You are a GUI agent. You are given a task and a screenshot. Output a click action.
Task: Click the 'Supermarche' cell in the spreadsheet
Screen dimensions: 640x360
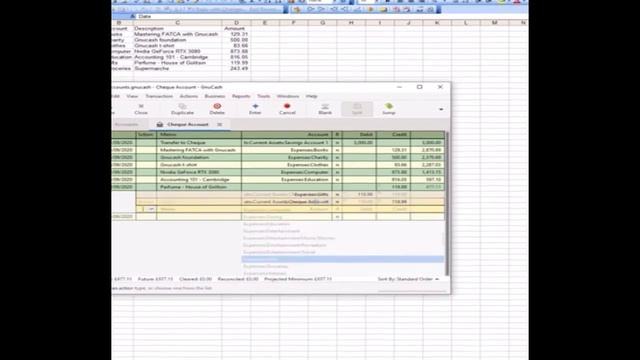point(178,69)
